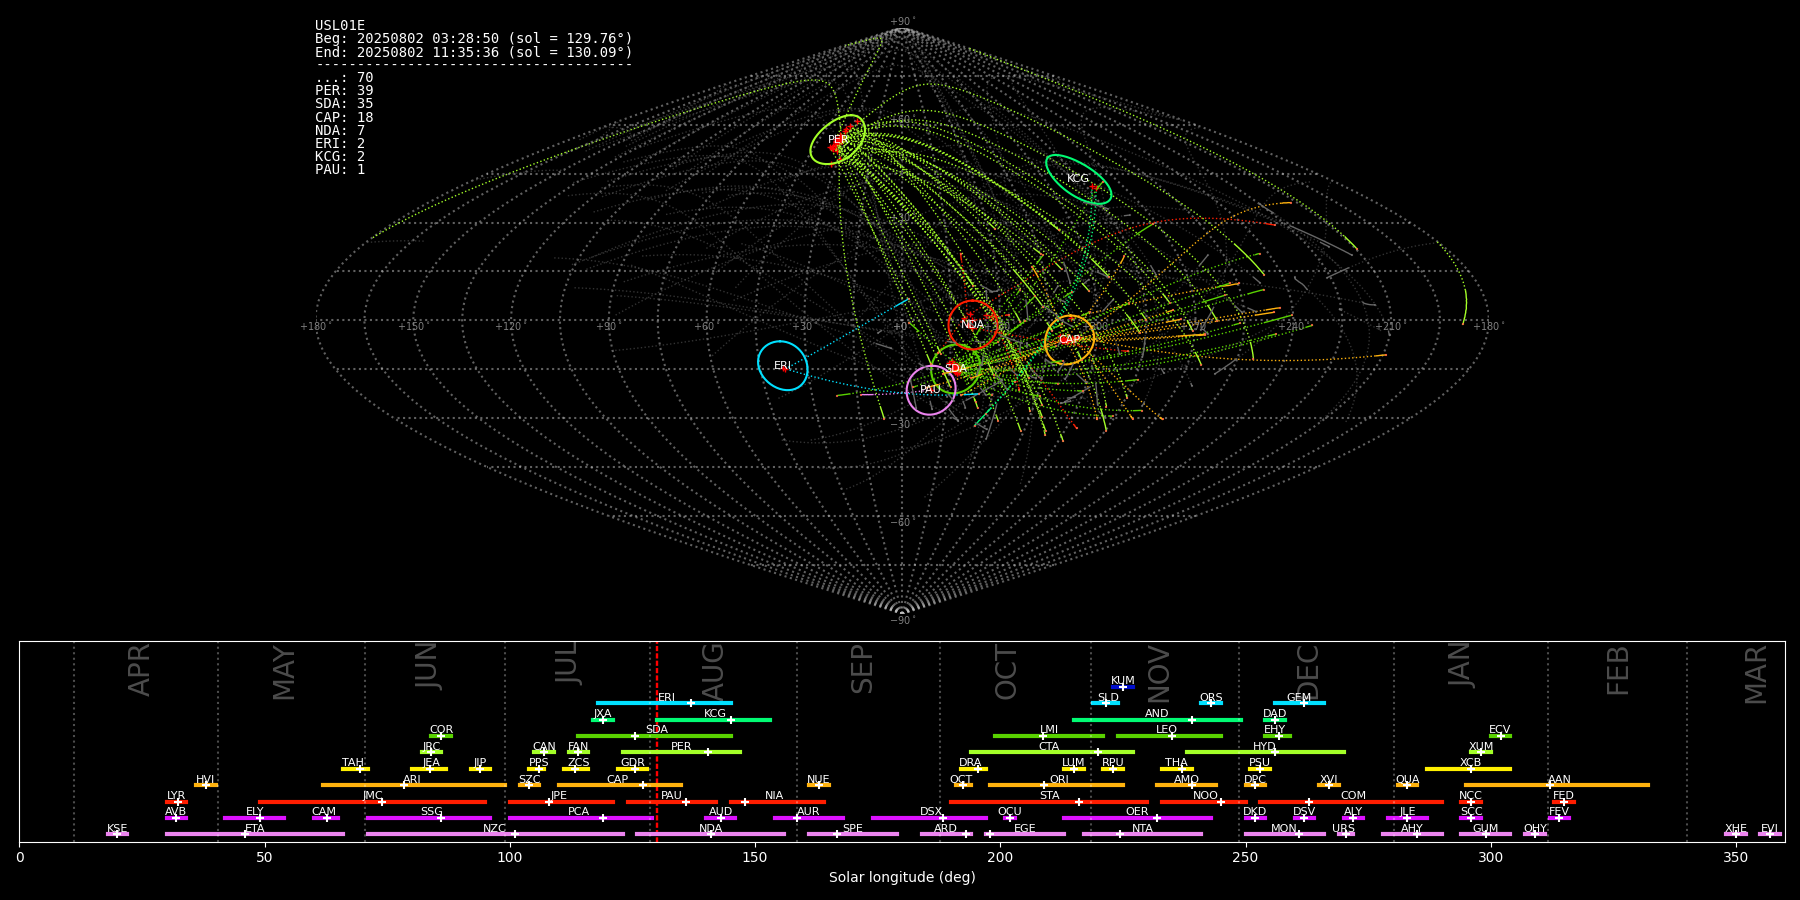Viewport: 1800px width, 900px height.
Task: Click the QUA shower bar in timeline
Action: [1407, 785]
